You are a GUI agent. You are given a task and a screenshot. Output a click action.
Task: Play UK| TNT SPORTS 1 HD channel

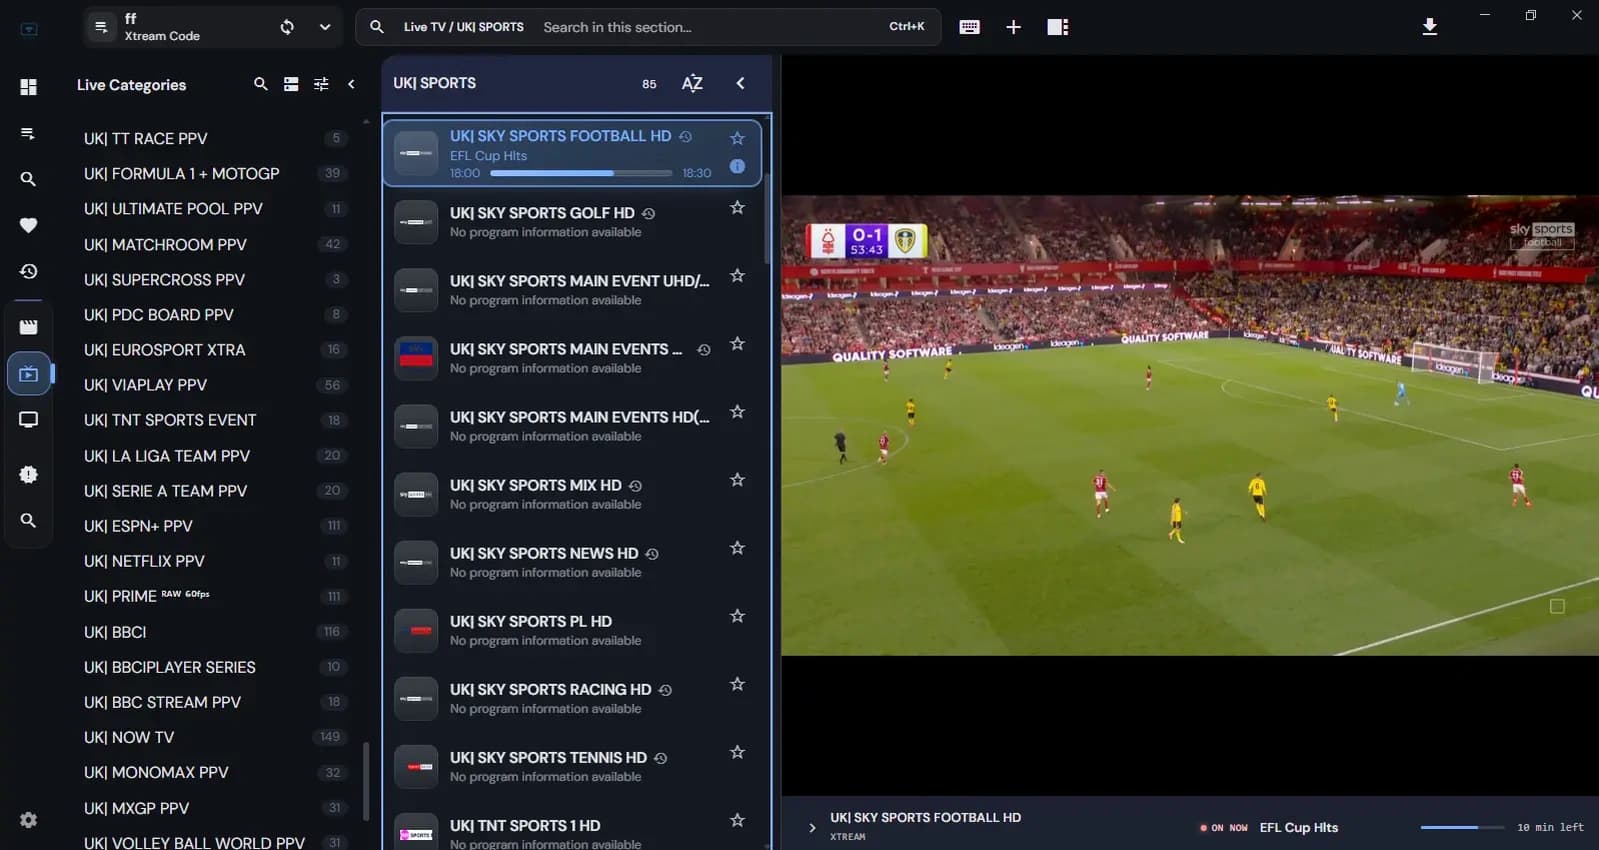(x=573, y=830)
